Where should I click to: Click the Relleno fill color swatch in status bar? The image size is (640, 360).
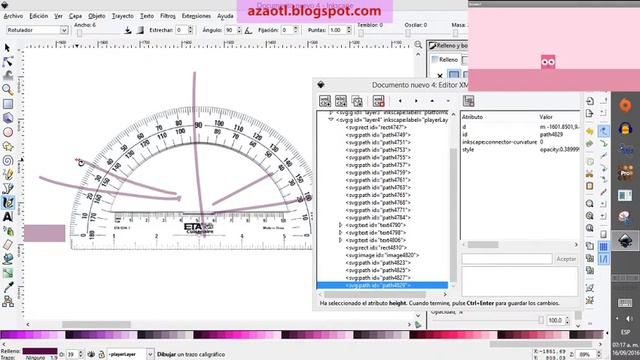[x=40, y=351]
